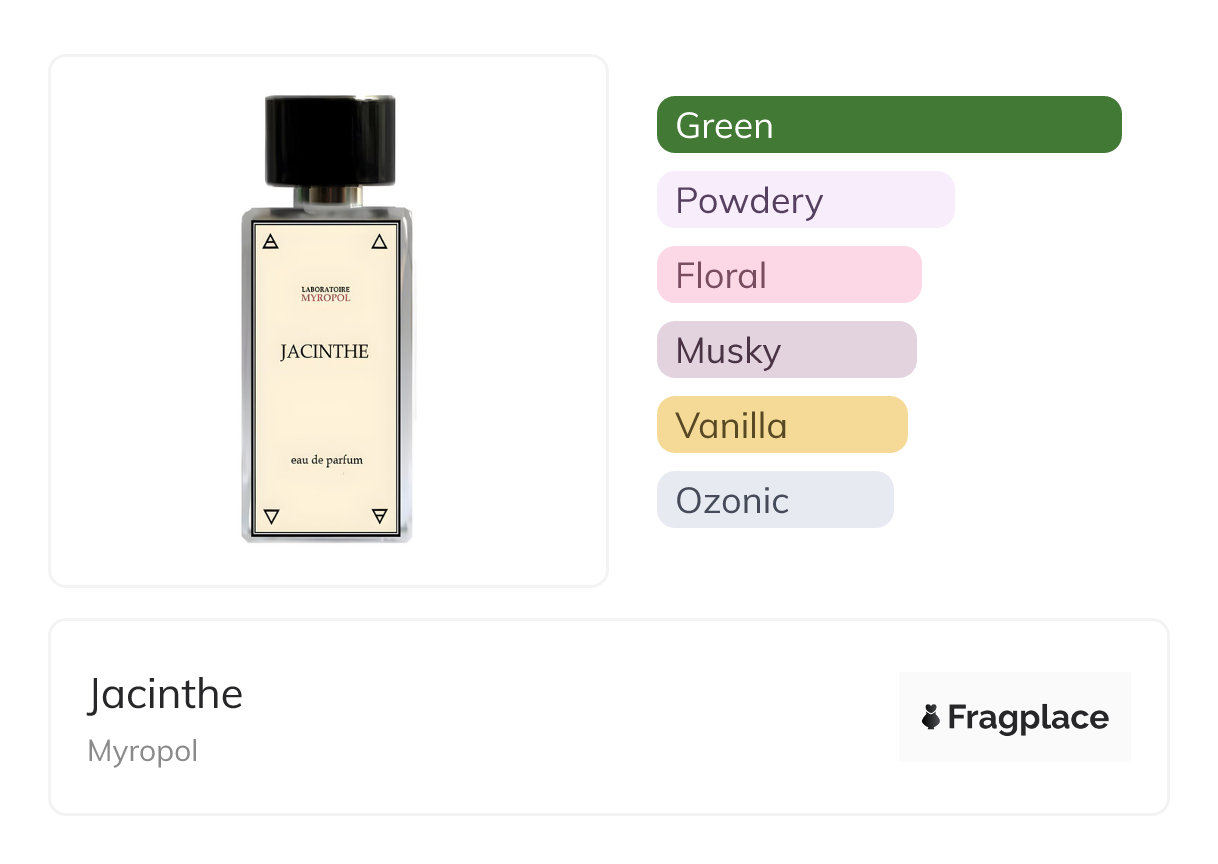The height and width of the screenshot is (864, 1218).
Task: Select the Floral accord bar
Action: [789, 275]
